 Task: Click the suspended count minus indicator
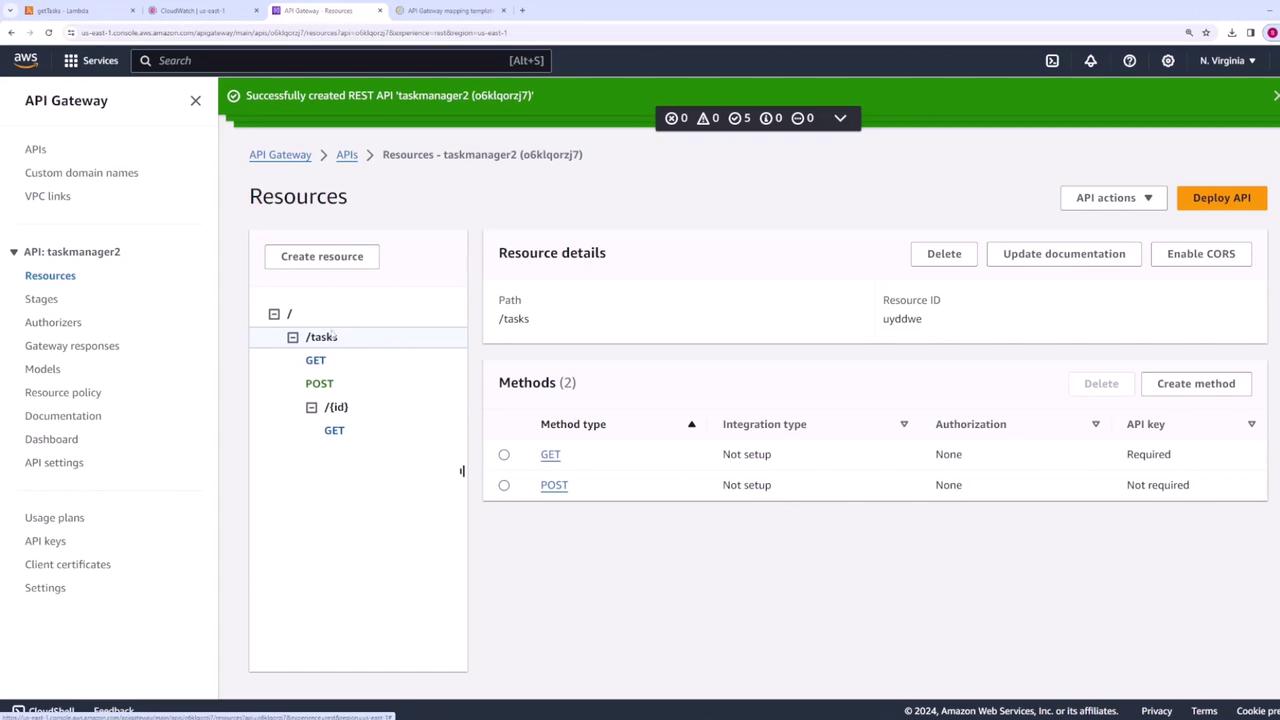point(797,118)
